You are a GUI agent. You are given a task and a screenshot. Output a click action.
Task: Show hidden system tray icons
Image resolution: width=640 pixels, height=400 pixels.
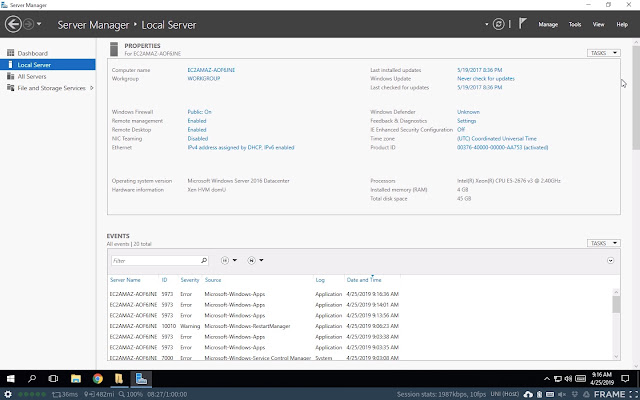pyautogui.click(x=547, y=379)
